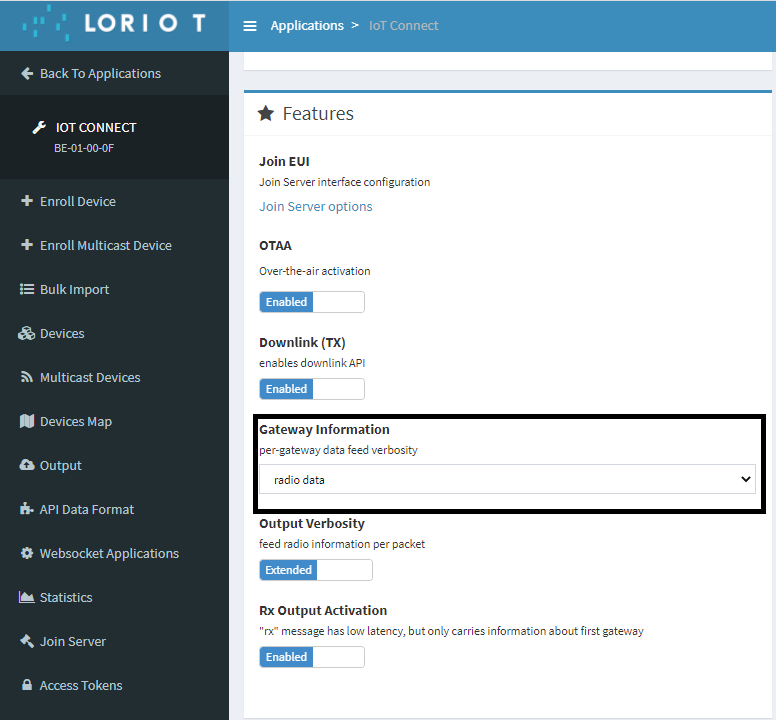Click IoT Connect breadcrumb text
Image resolution: width=776 pixels, height=720 pixels.
(x=403, y=26)
